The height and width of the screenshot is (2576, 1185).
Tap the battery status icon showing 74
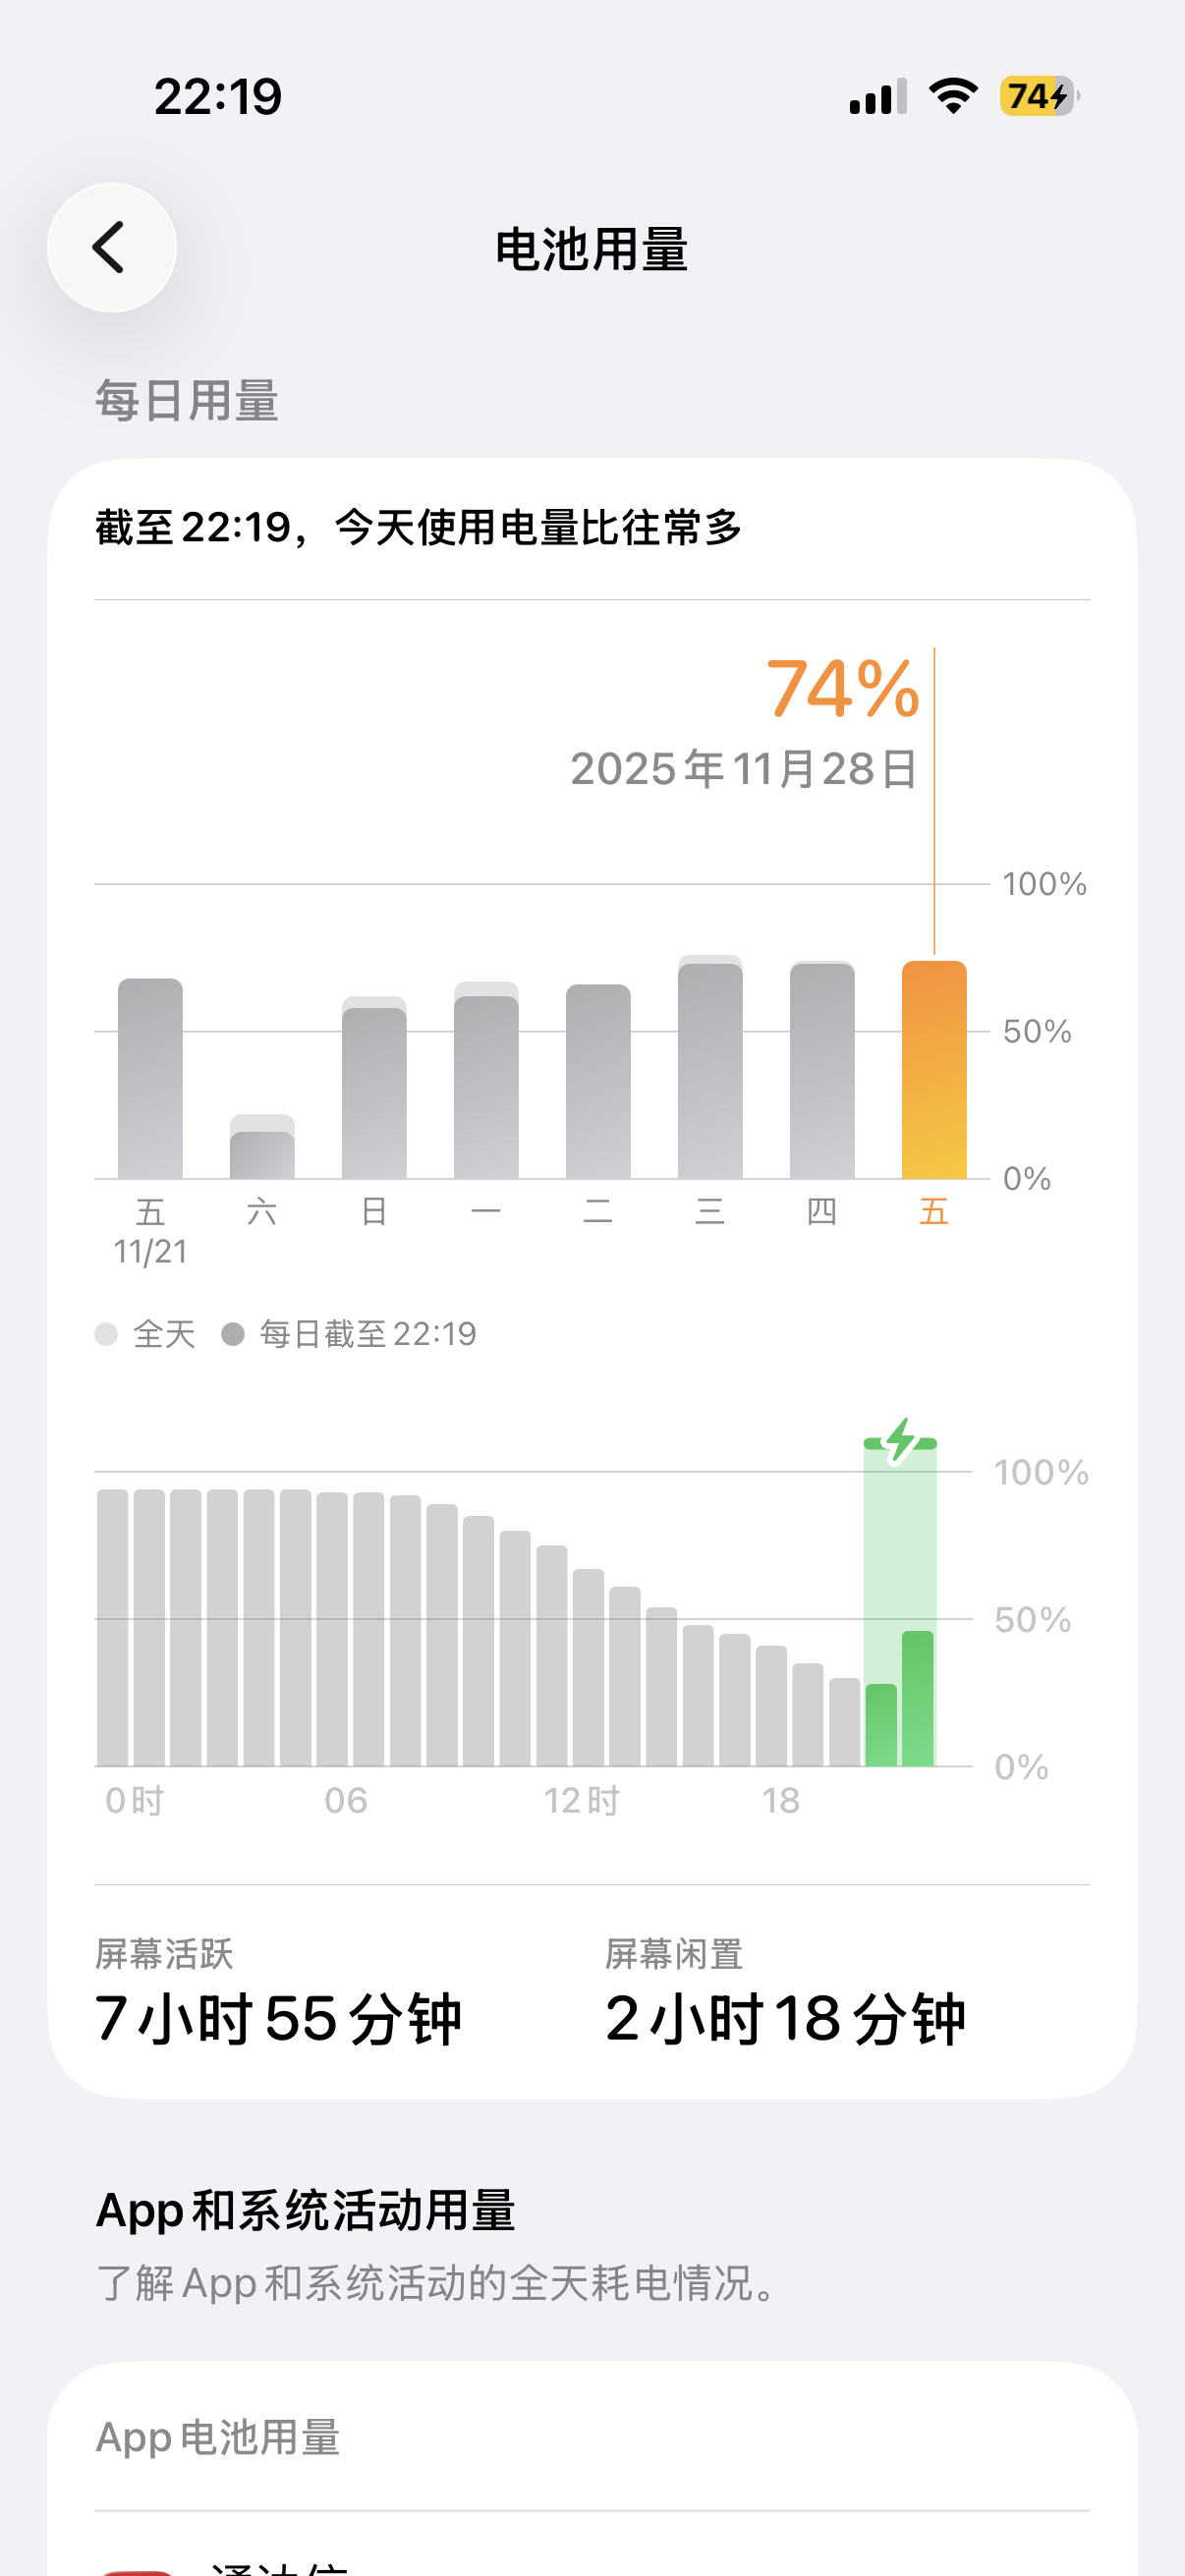1038,96
